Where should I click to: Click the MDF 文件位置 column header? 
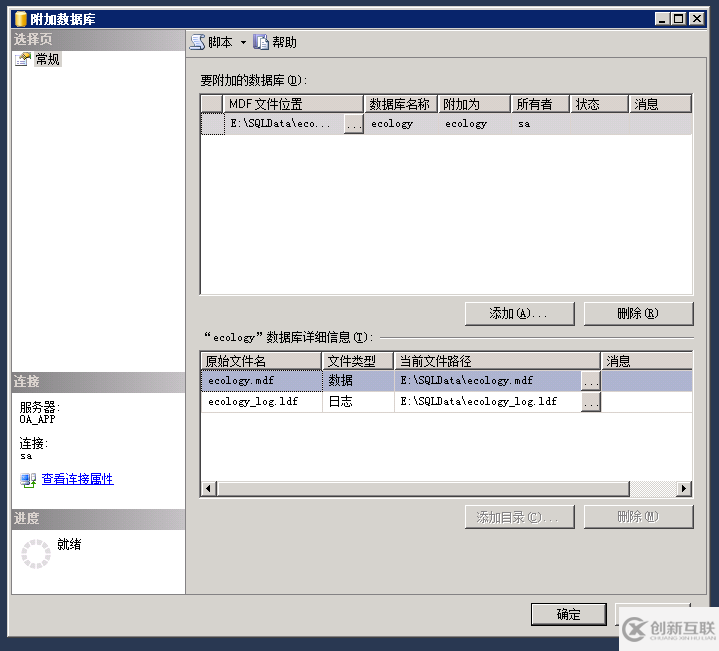click(x=293, y=104)
